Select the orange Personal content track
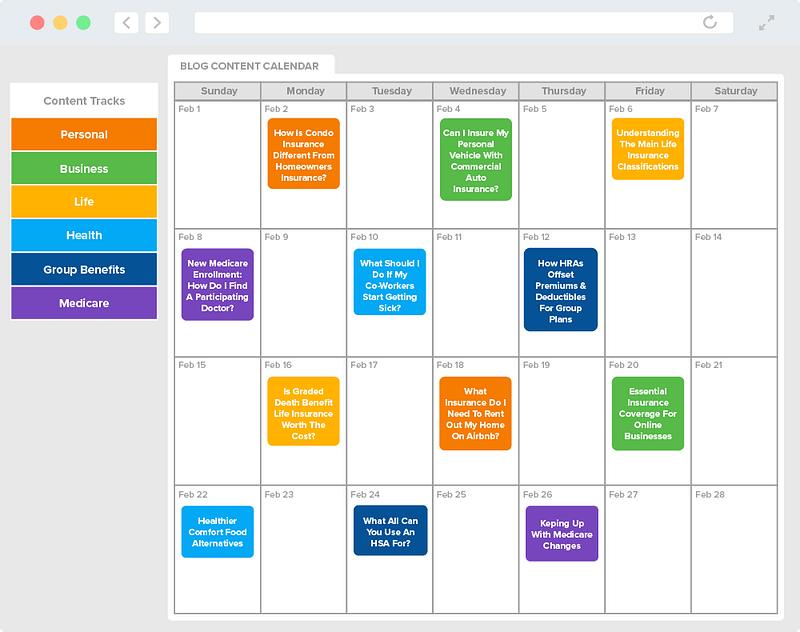The width and height of the screenshot is (800, 632). [x=84, y=134]
